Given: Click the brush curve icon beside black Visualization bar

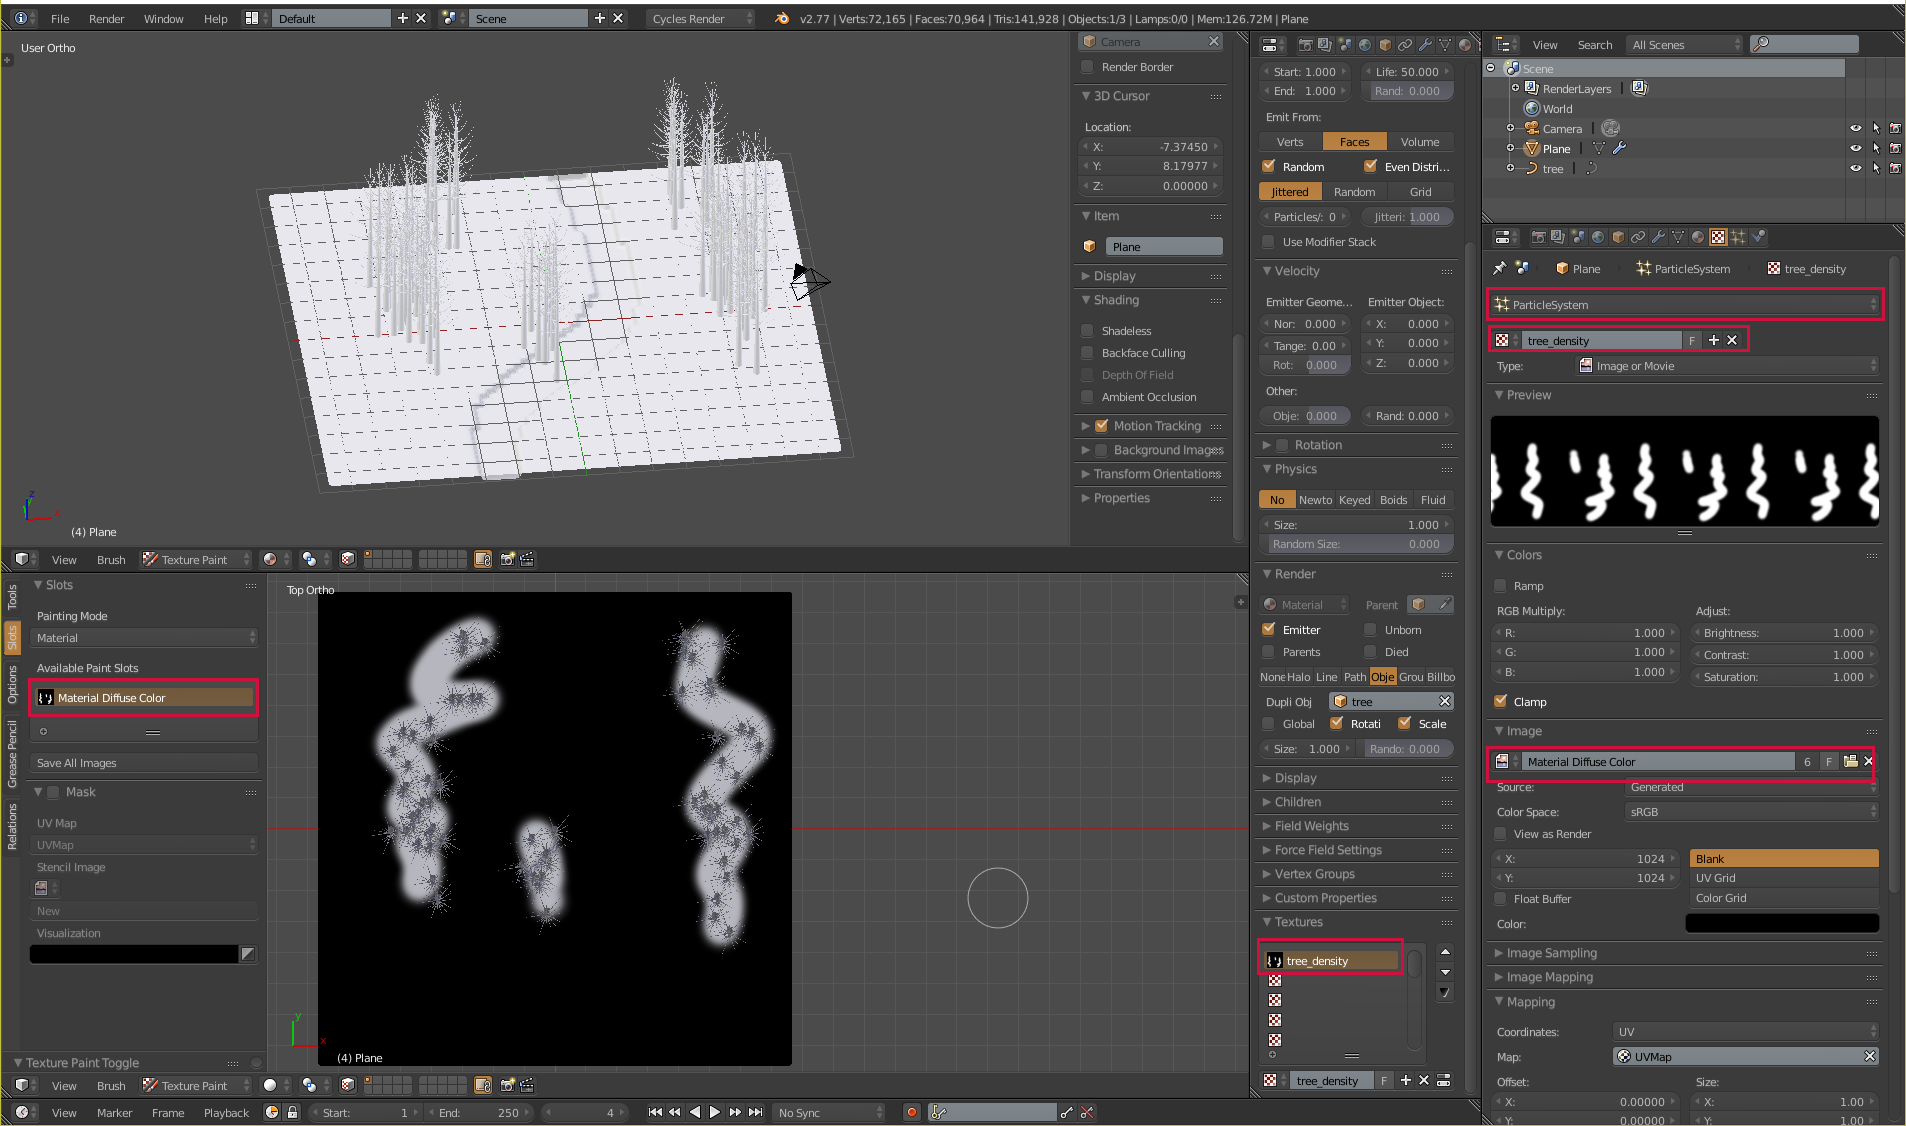Looking at the screenshot, I should 248,954.
